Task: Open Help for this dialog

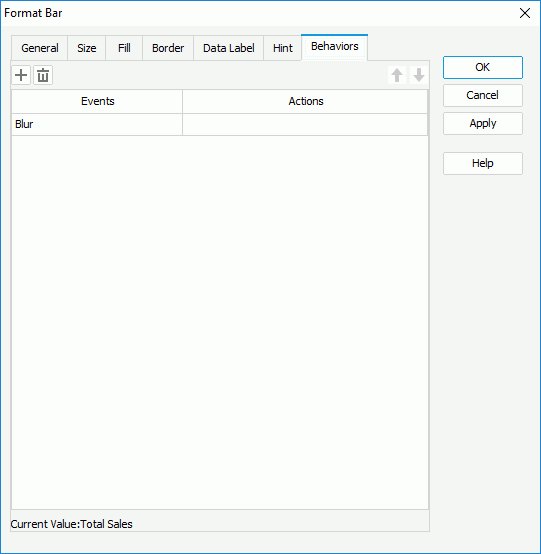Action: [x=483, y=163]
